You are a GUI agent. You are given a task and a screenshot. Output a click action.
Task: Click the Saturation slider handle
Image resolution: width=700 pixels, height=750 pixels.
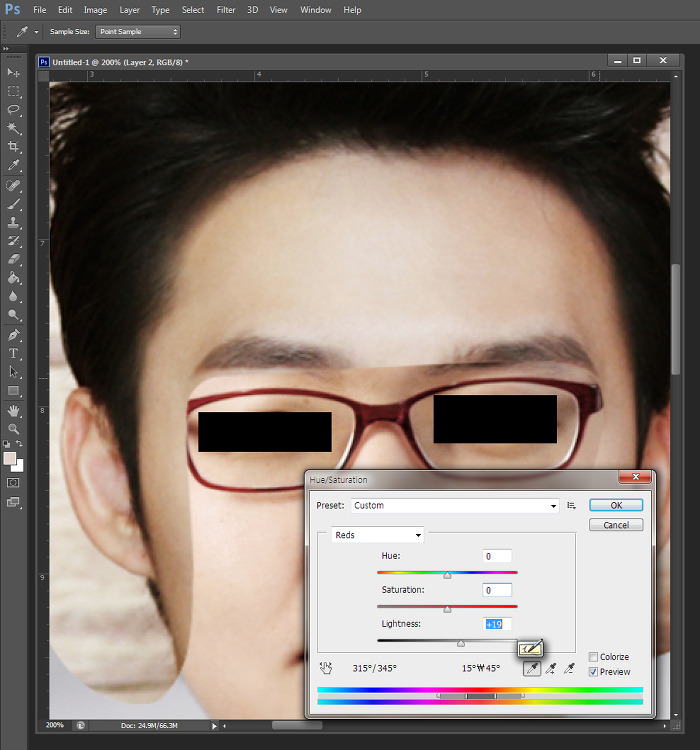(447, 609)
